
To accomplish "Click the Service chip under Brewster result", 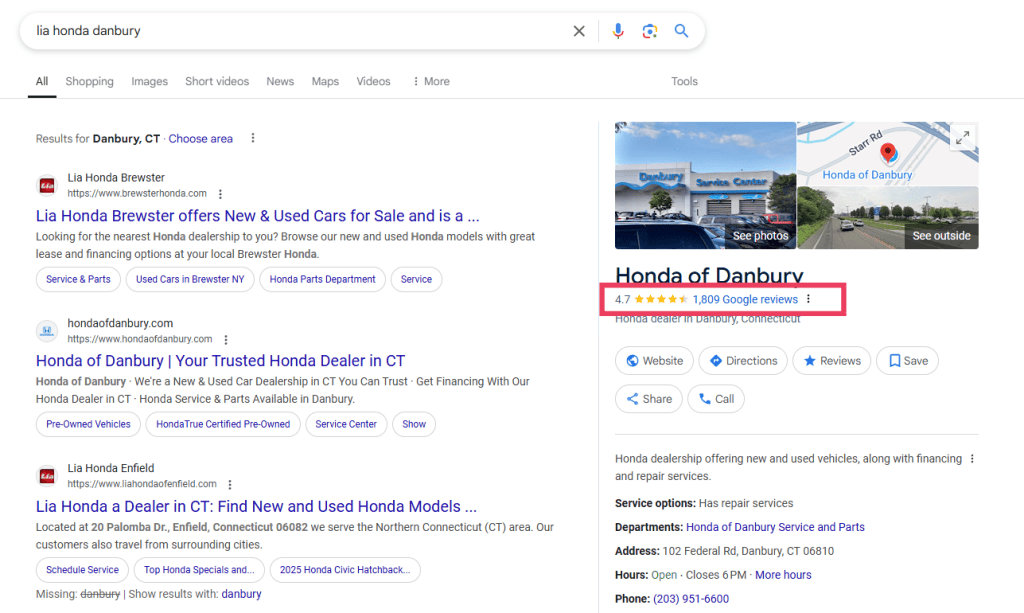I will pos(416,279).
